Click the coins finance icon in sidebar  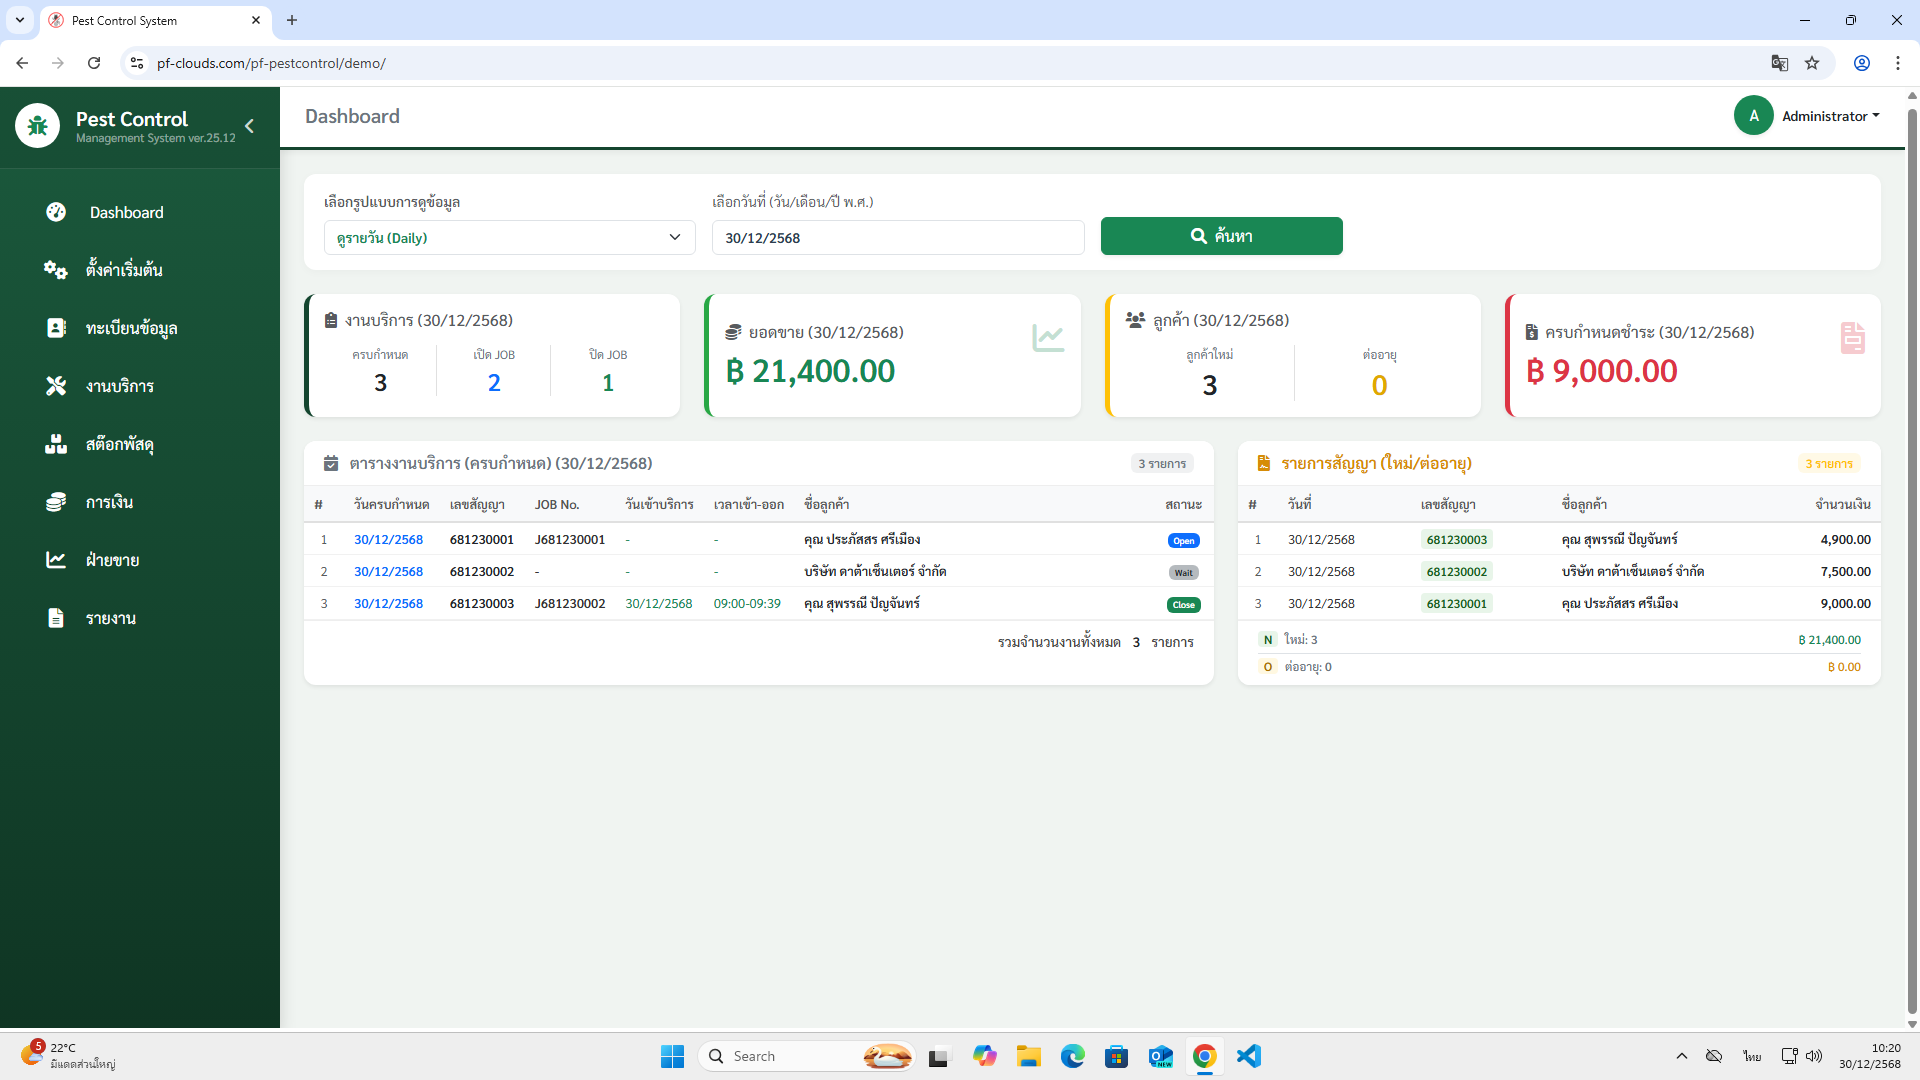(x=56, y=502)
